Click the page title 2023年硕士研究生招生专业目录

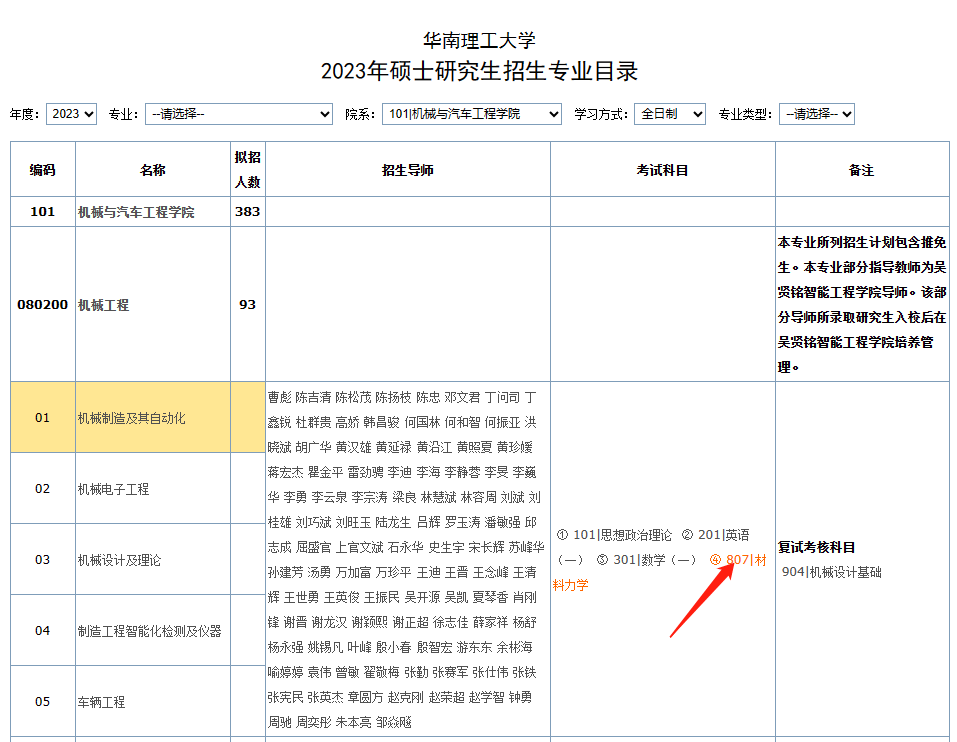(x=479, y=71)
